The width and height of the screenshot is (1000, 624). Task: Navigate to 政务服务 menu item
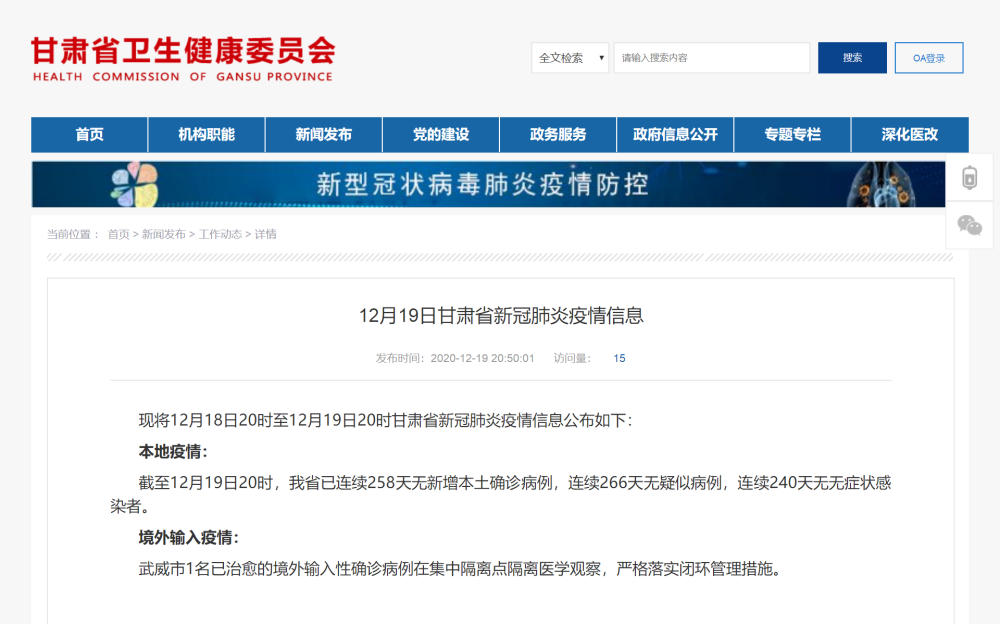click(x=558, y=134)
